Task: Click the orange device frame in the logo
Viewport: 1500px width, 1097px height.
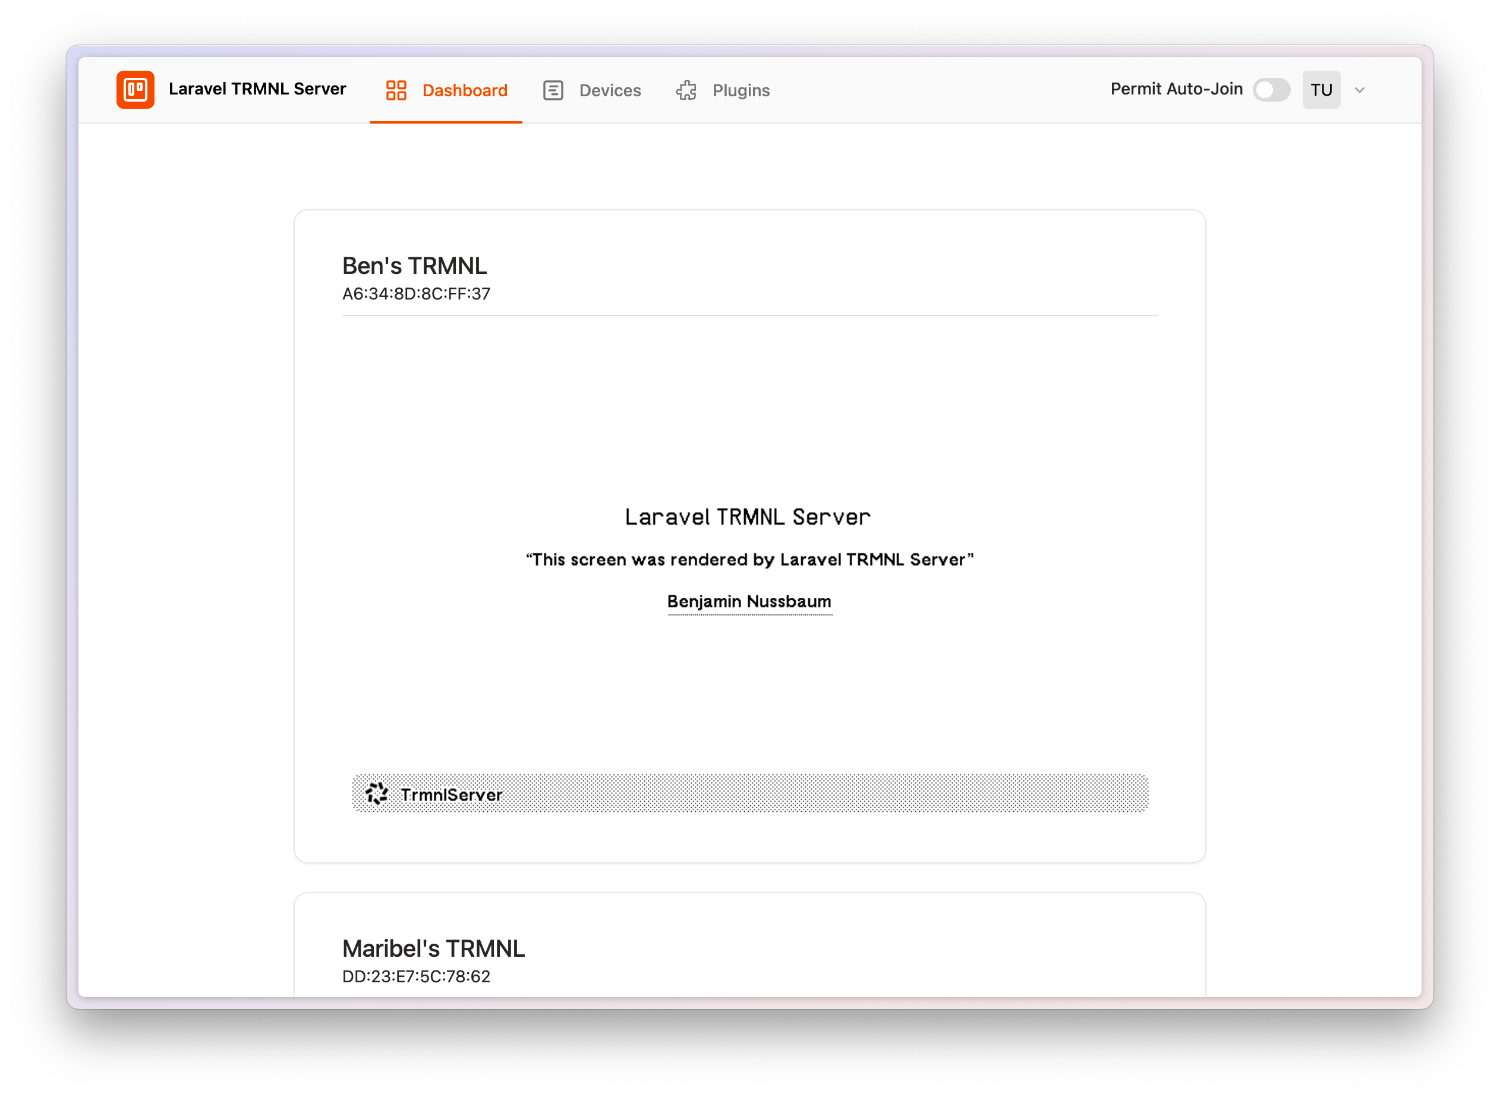Action: point(135,90)
